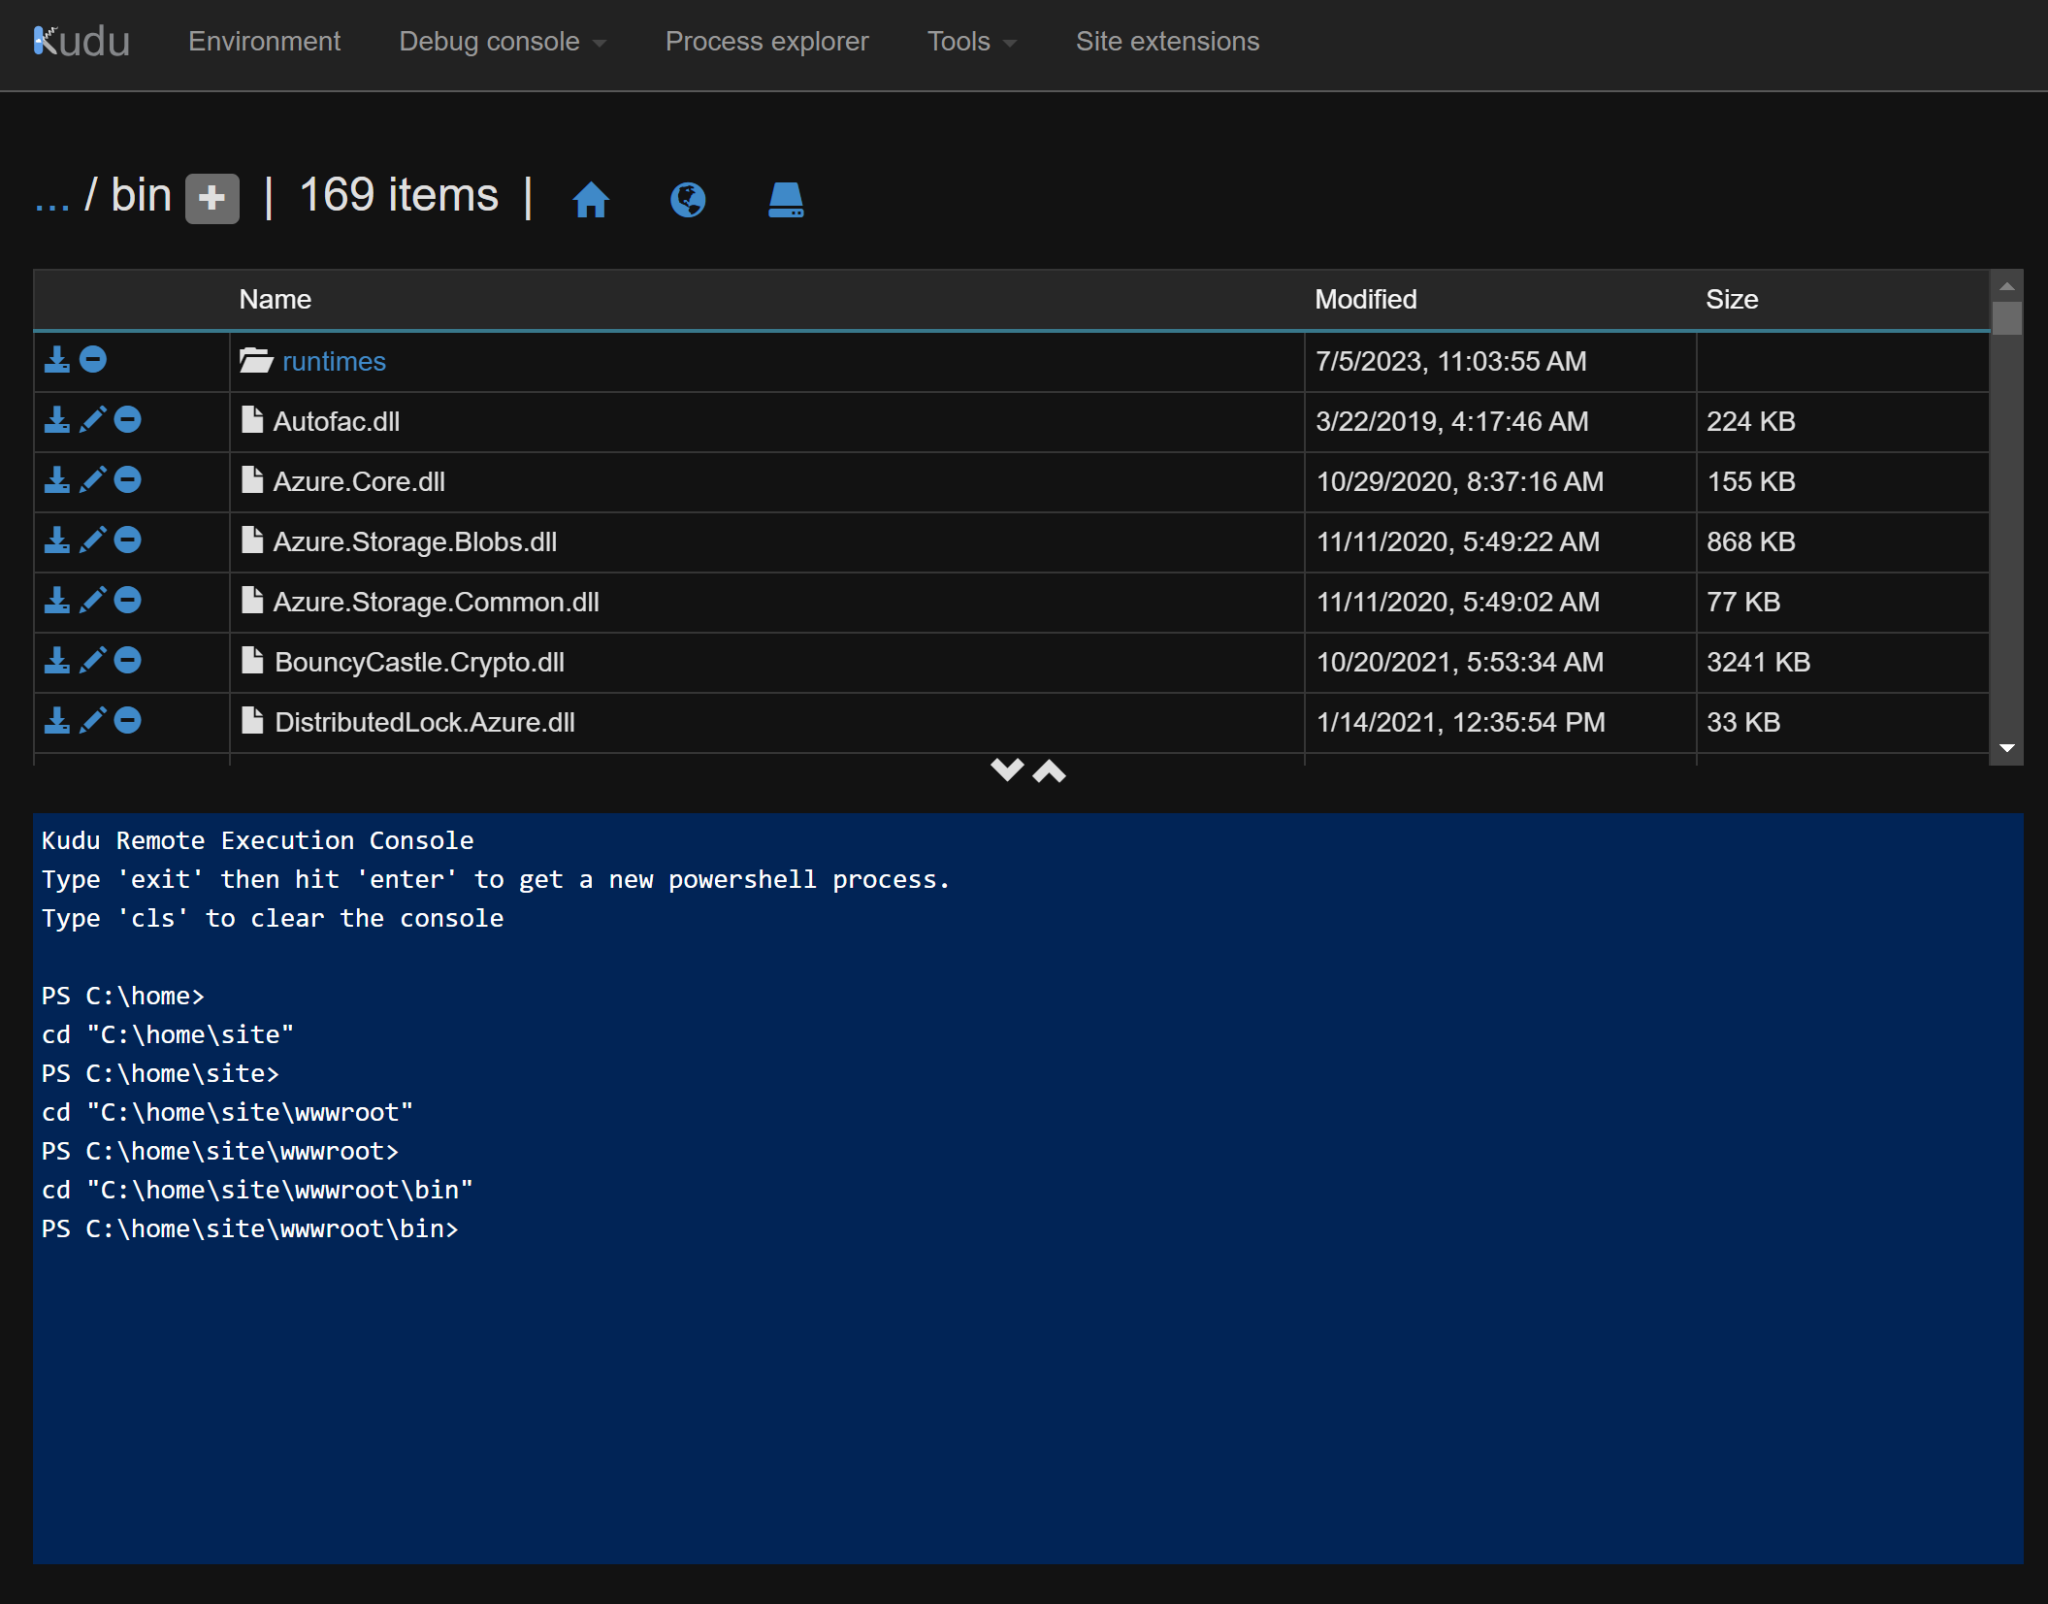The width and height of the screenshot is (2048, 1604).
Task: Click the Kudu logo
Action: click(x=81, y=41)
